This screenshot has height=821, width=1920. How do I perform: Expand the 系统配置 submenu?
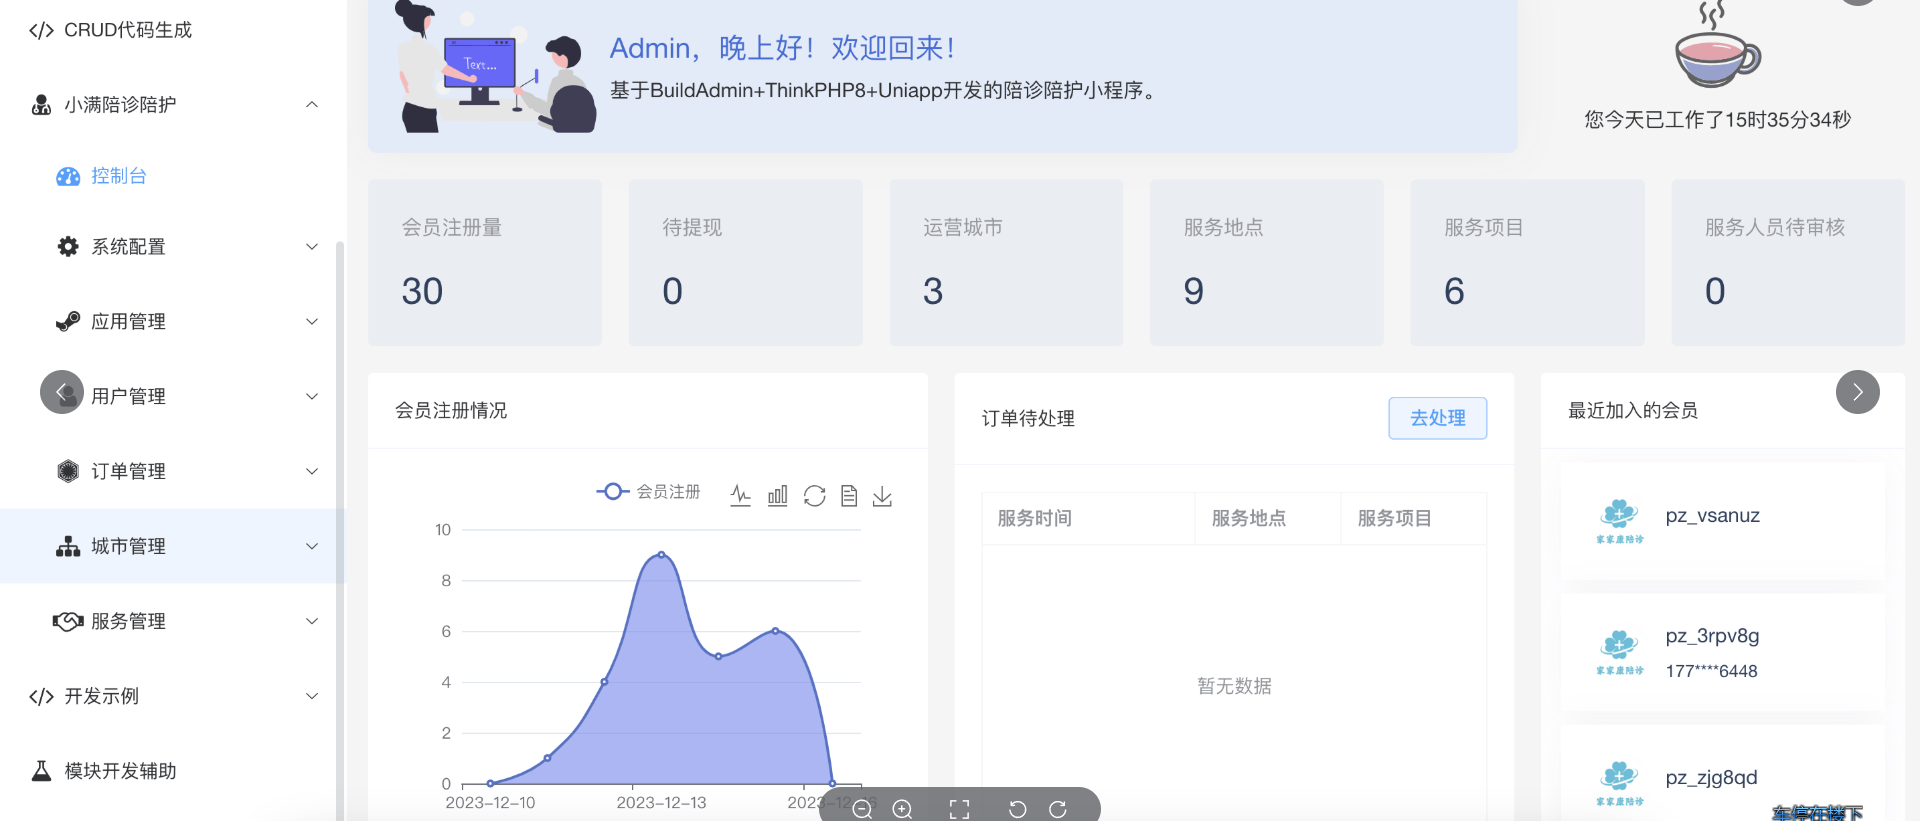[312, 247]
